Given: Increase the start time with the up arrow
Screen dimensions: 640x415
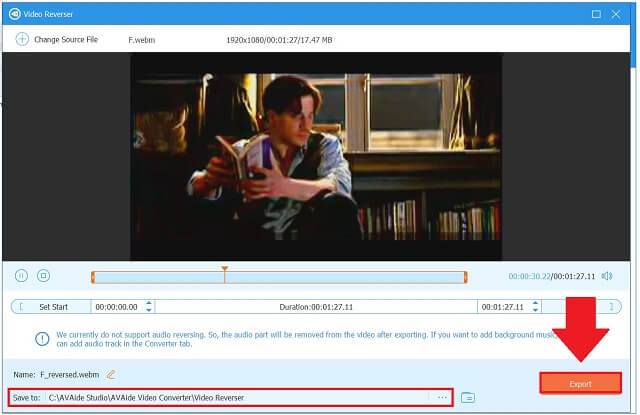Looking at the screenshot, I should (x=149, y=303).
